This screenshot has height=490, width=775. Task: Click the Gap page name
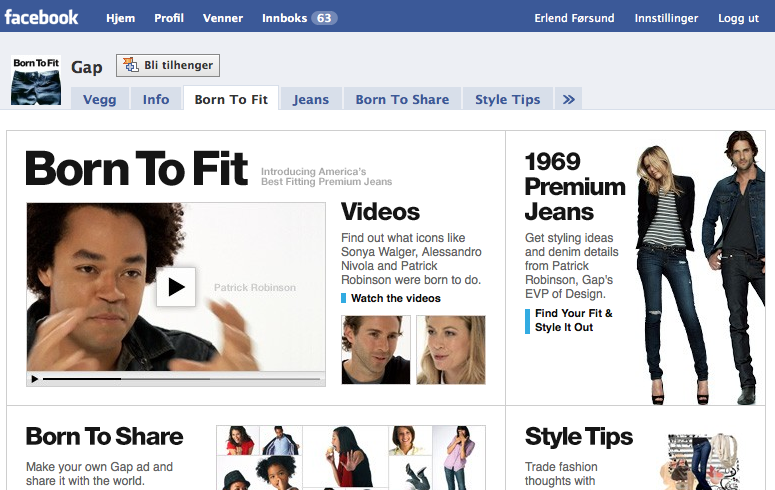pos(86,67)
